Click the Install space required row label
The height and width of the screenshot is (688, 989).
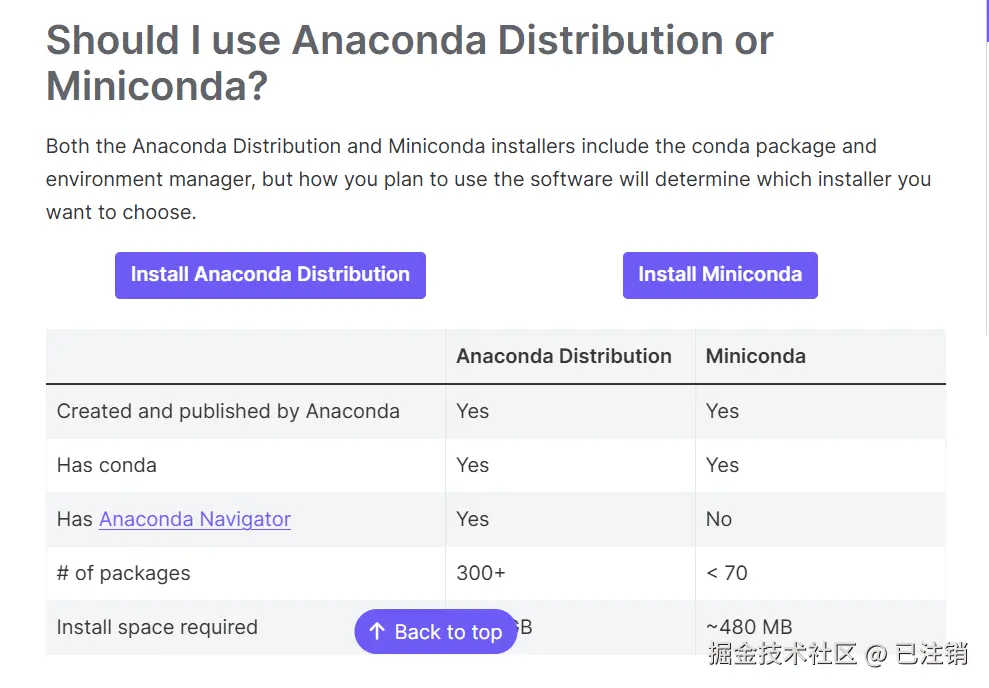pos(157,627)
